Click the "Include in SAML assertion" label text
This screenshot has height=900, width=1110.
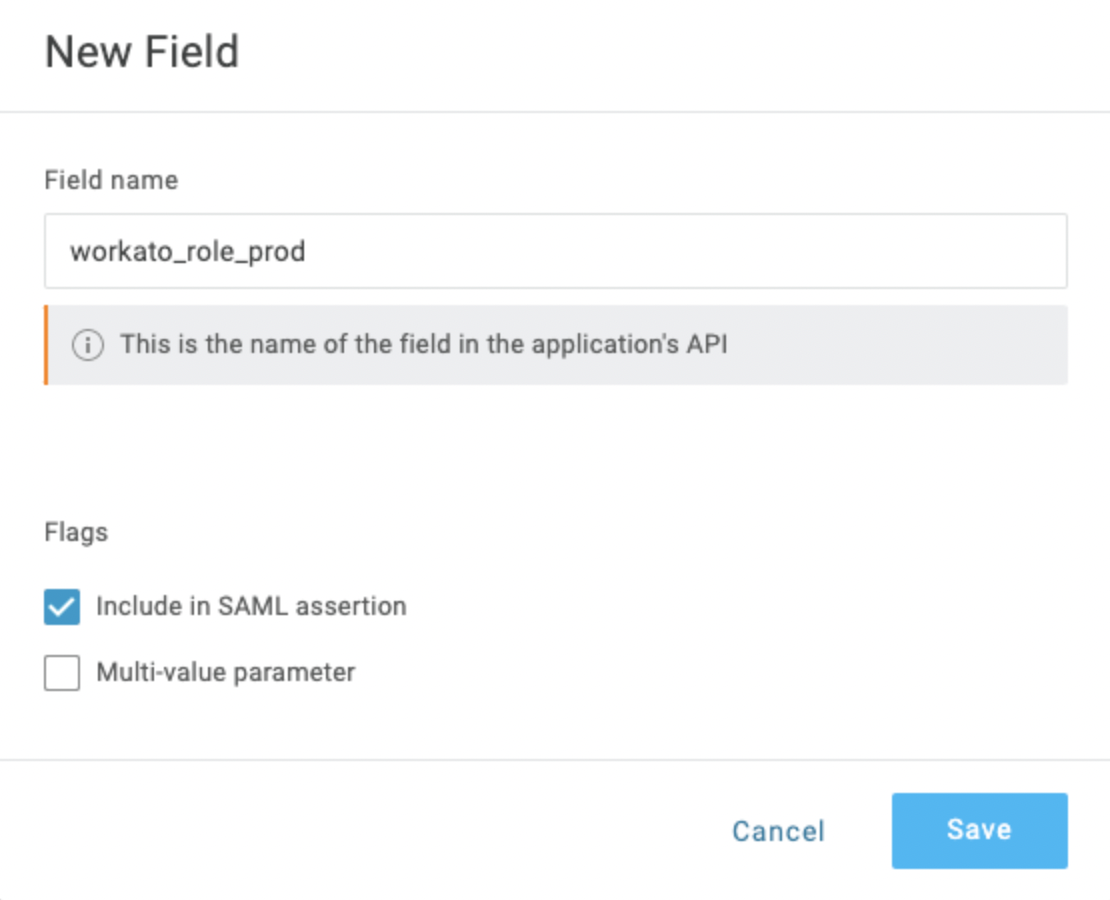251,606
